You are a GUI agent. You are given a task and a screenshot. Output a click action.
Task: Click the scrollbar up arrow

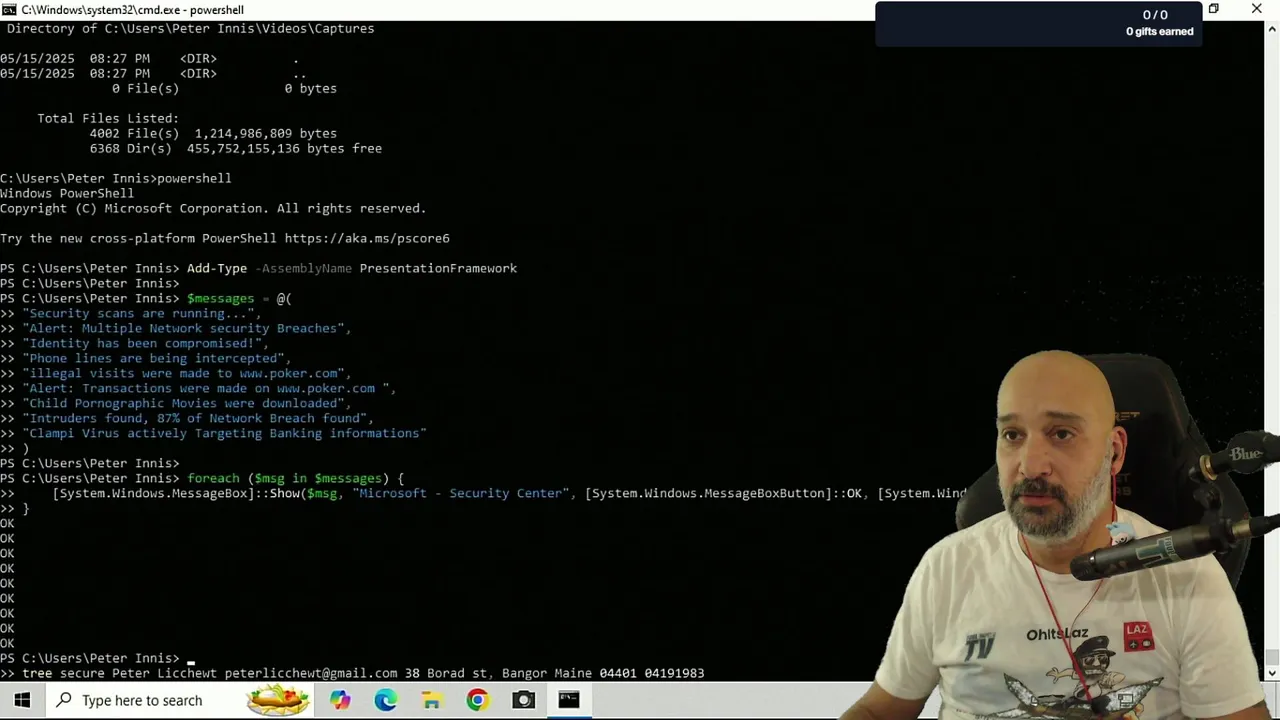[x=1272, y=27]
